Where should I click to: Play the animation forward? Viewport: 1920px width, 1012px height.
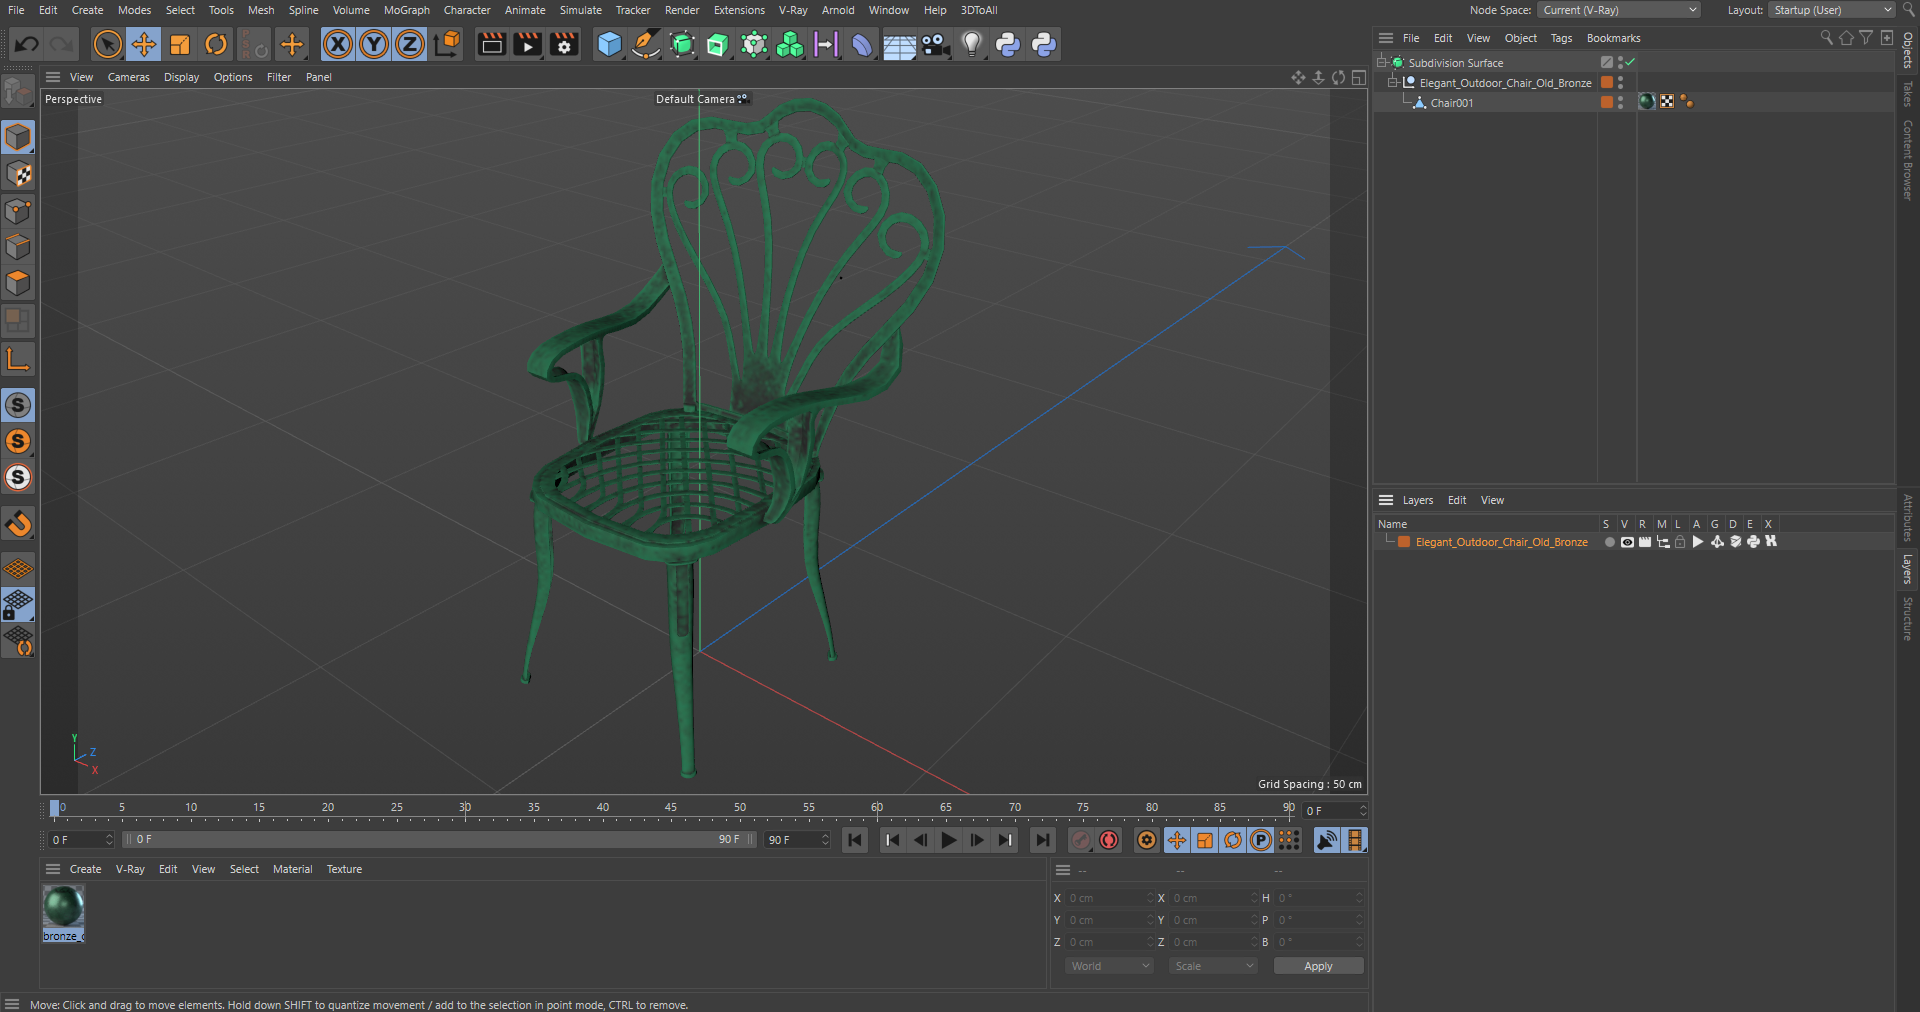click(949, 840)
